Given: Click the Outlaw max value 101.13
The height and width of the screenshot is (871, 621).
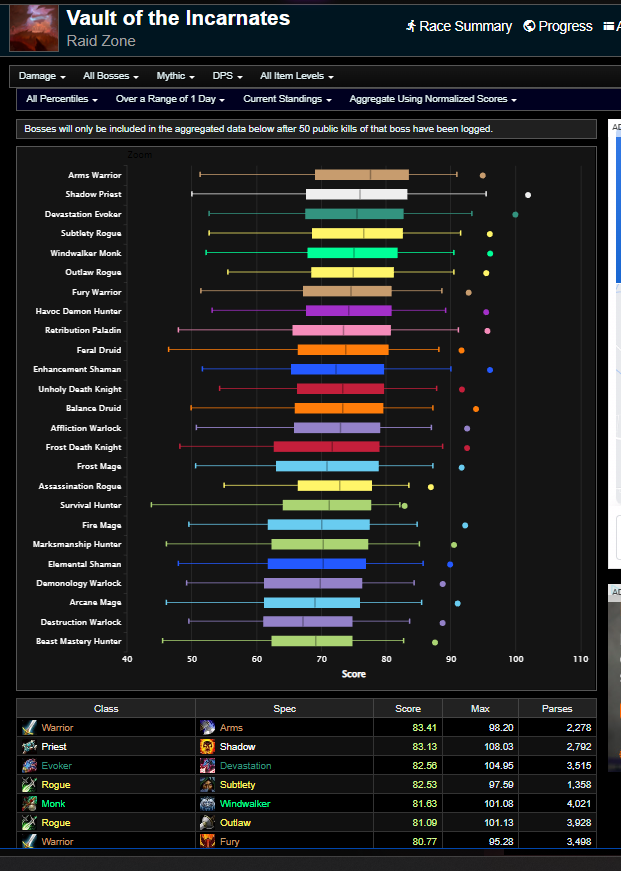Looking at the screenshot, I should click(499, 823).
